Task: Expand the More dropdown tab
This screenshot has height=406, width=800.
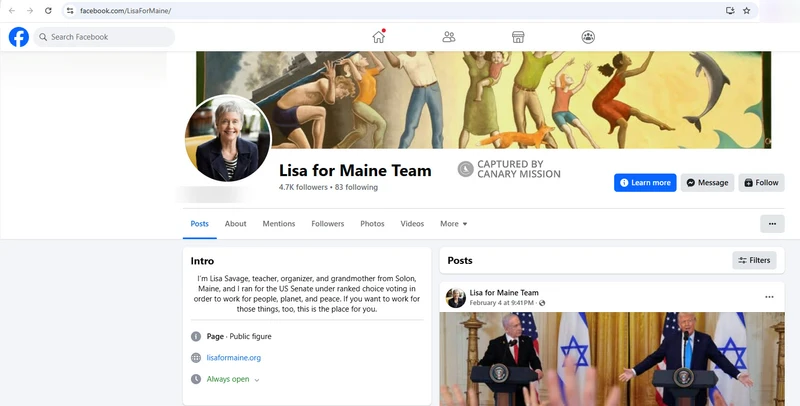Action: pyautogui.click(x=454, y=223)
